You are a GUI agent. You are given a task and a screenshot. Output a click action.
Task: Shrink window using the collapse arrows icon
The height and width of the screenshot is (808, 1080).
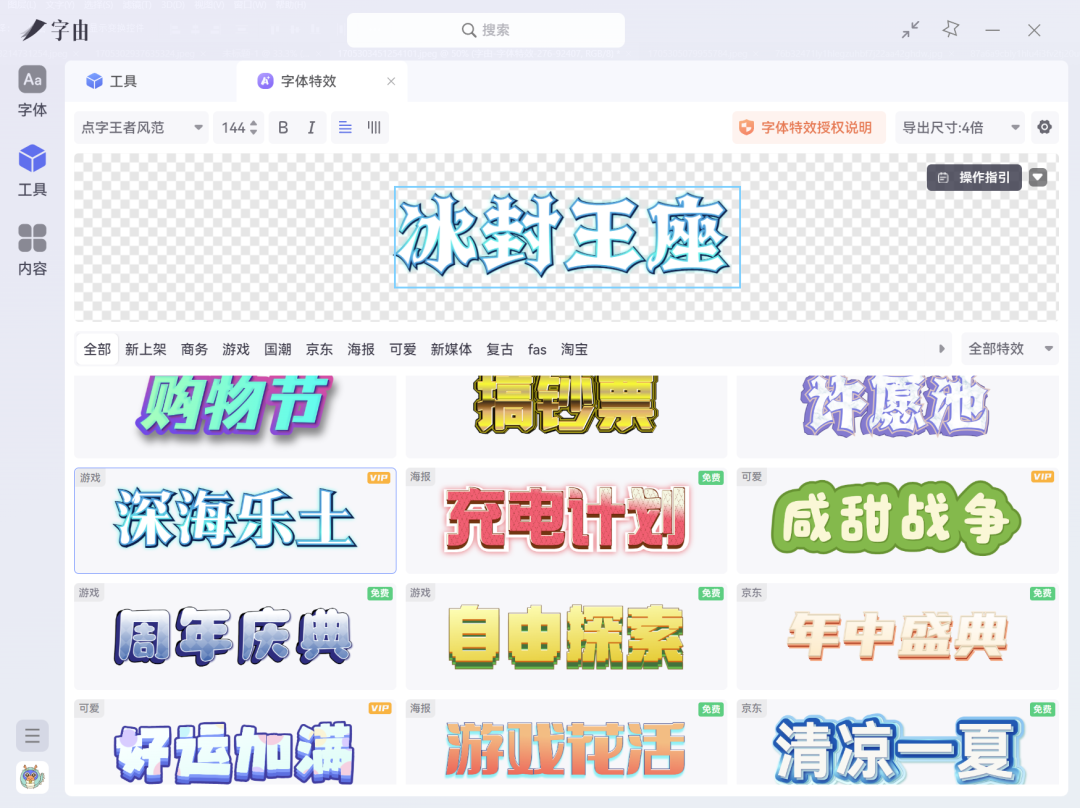click(x=909, y=30)
